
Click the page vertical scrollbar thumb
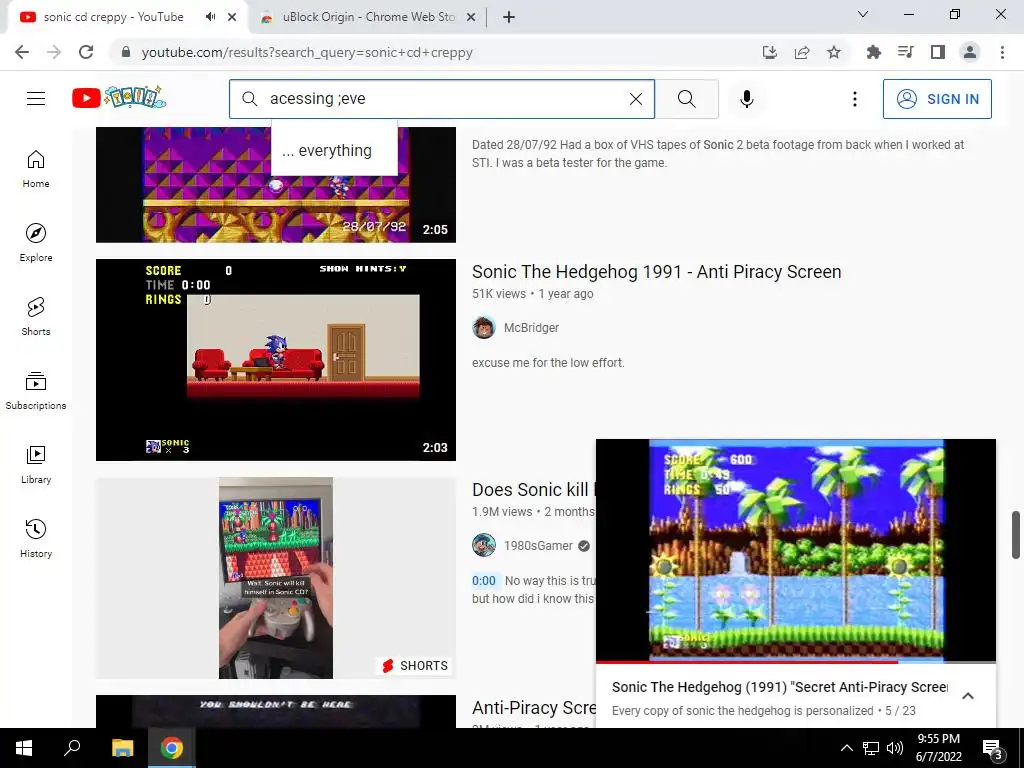(1016, 535)
